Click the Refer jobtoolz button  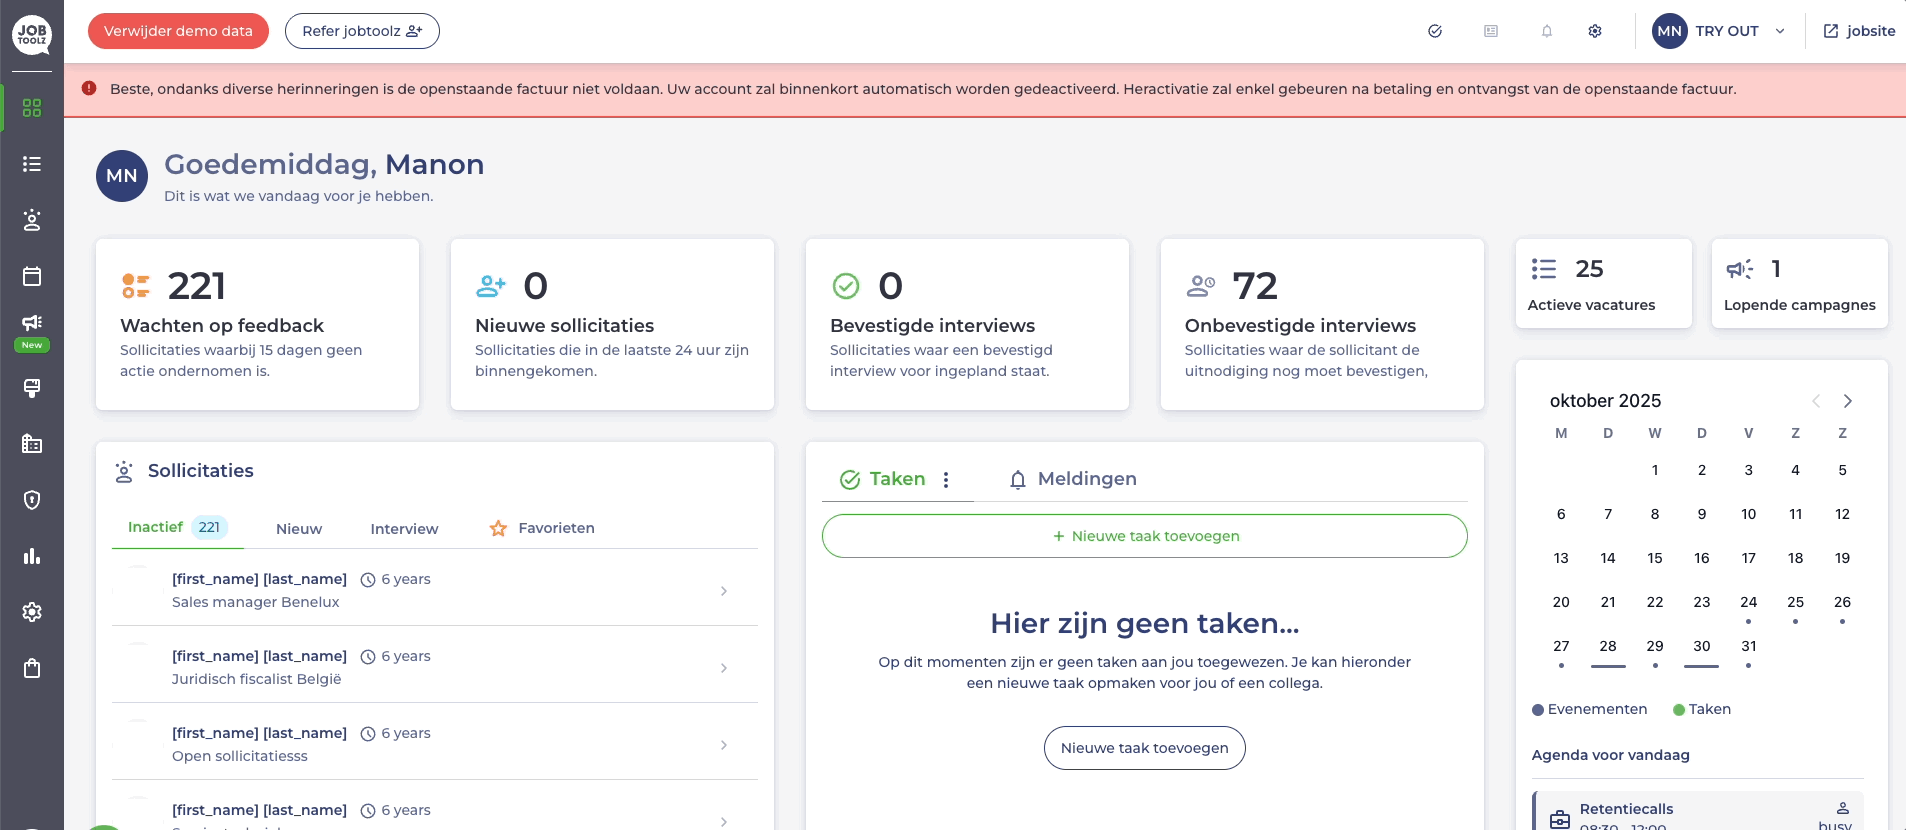click(362, 31)
